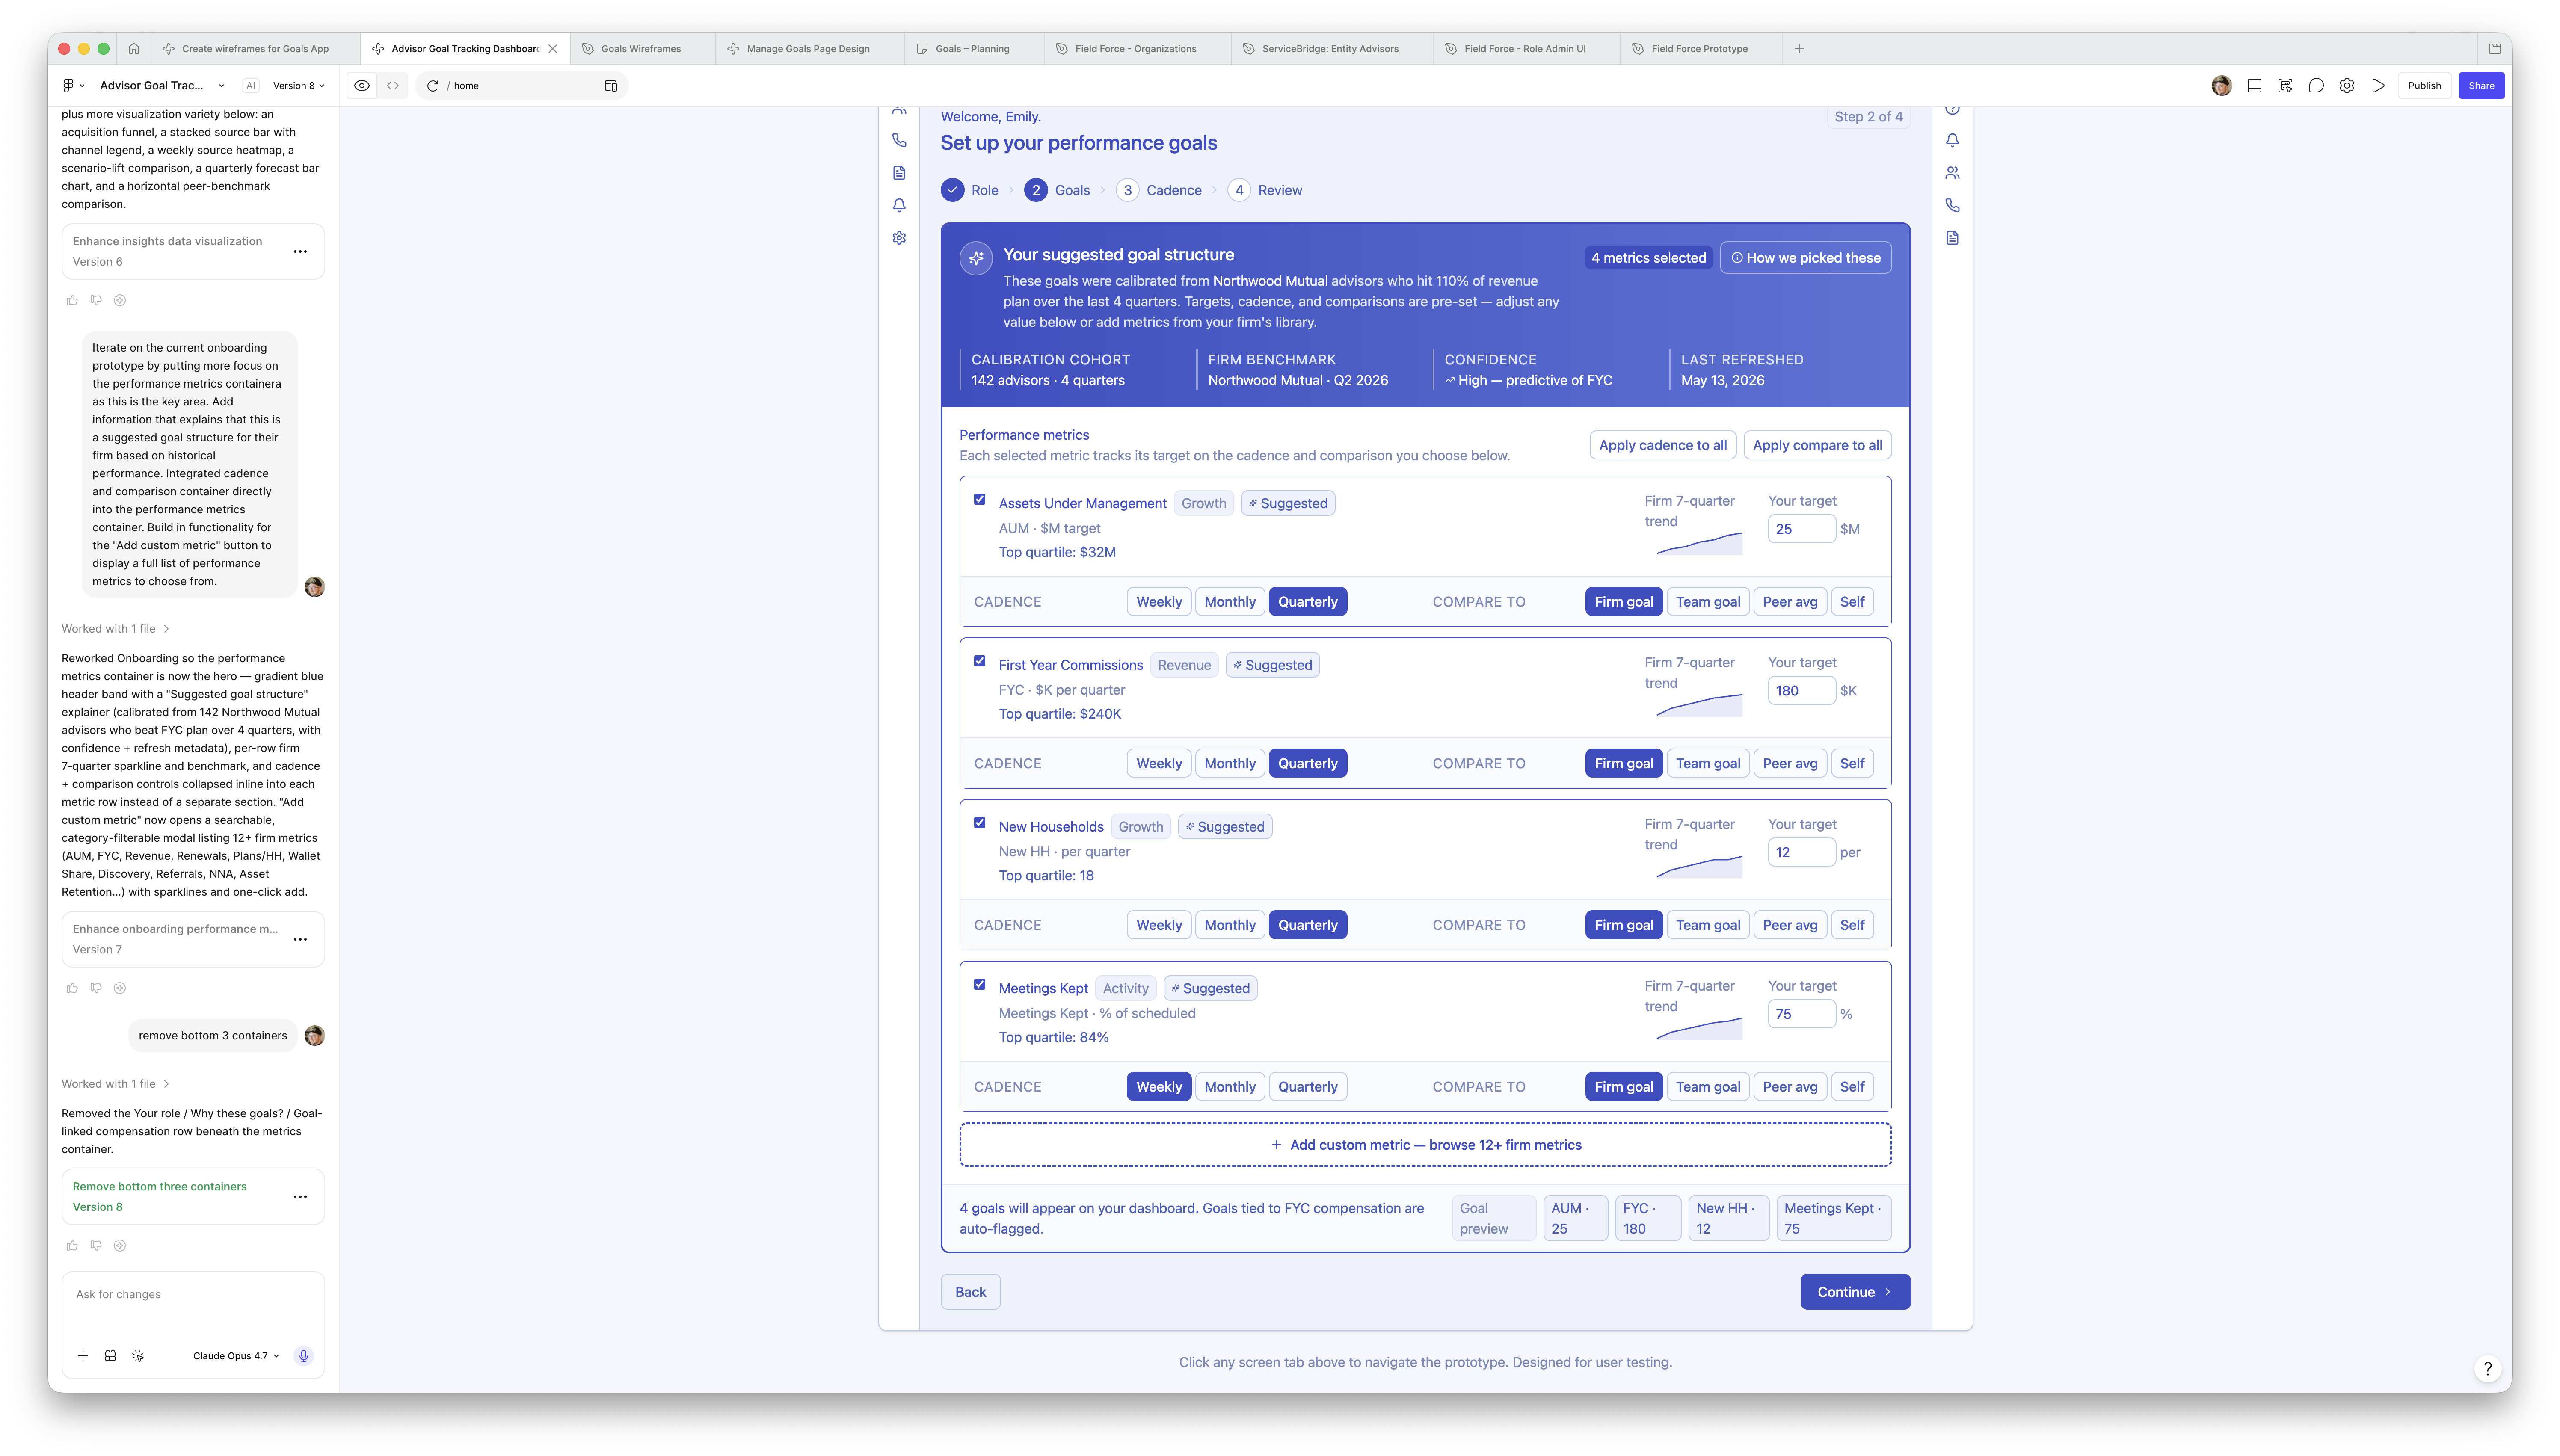This screenshot has width=2560, height=1456.
Task: Play the prototype presentation
Action: pos(2378,86)
